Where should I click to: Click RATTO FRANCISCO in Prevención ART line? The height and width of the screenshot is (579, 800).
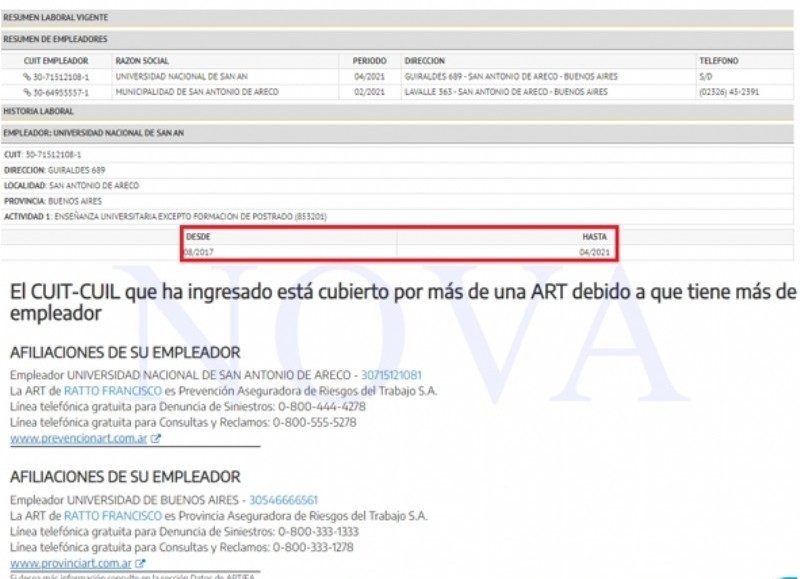[x=113, y=391]
